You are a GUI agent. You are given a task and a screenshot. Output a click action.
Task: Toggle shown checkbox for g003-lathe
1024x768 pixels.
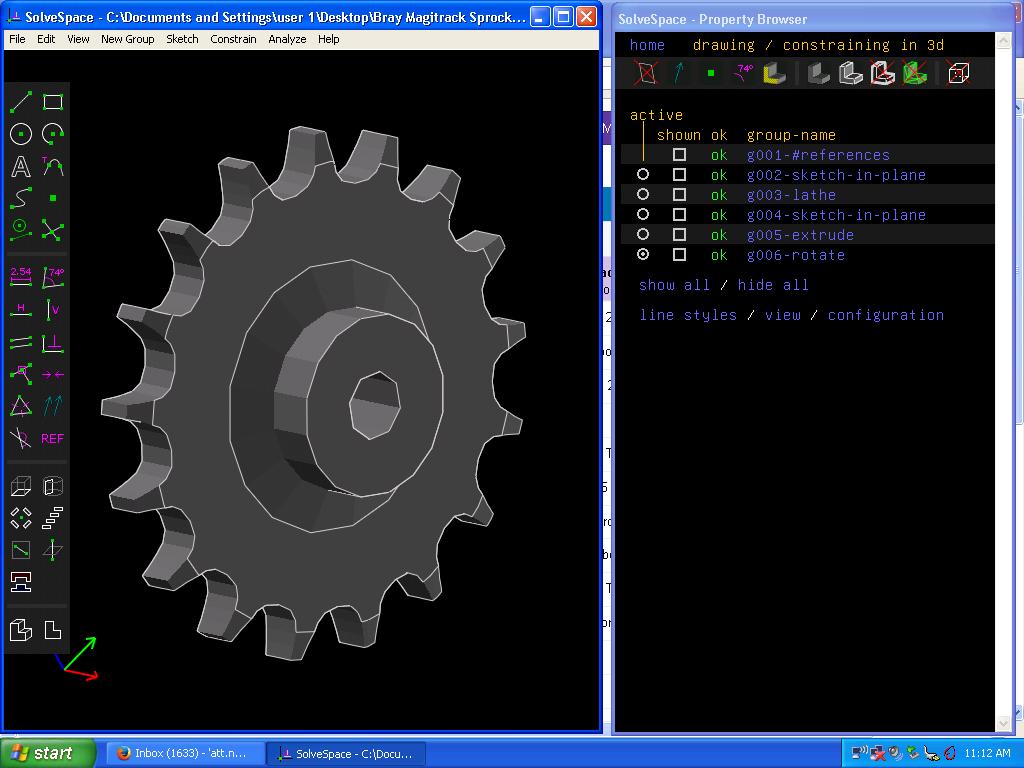click(679, 195)
